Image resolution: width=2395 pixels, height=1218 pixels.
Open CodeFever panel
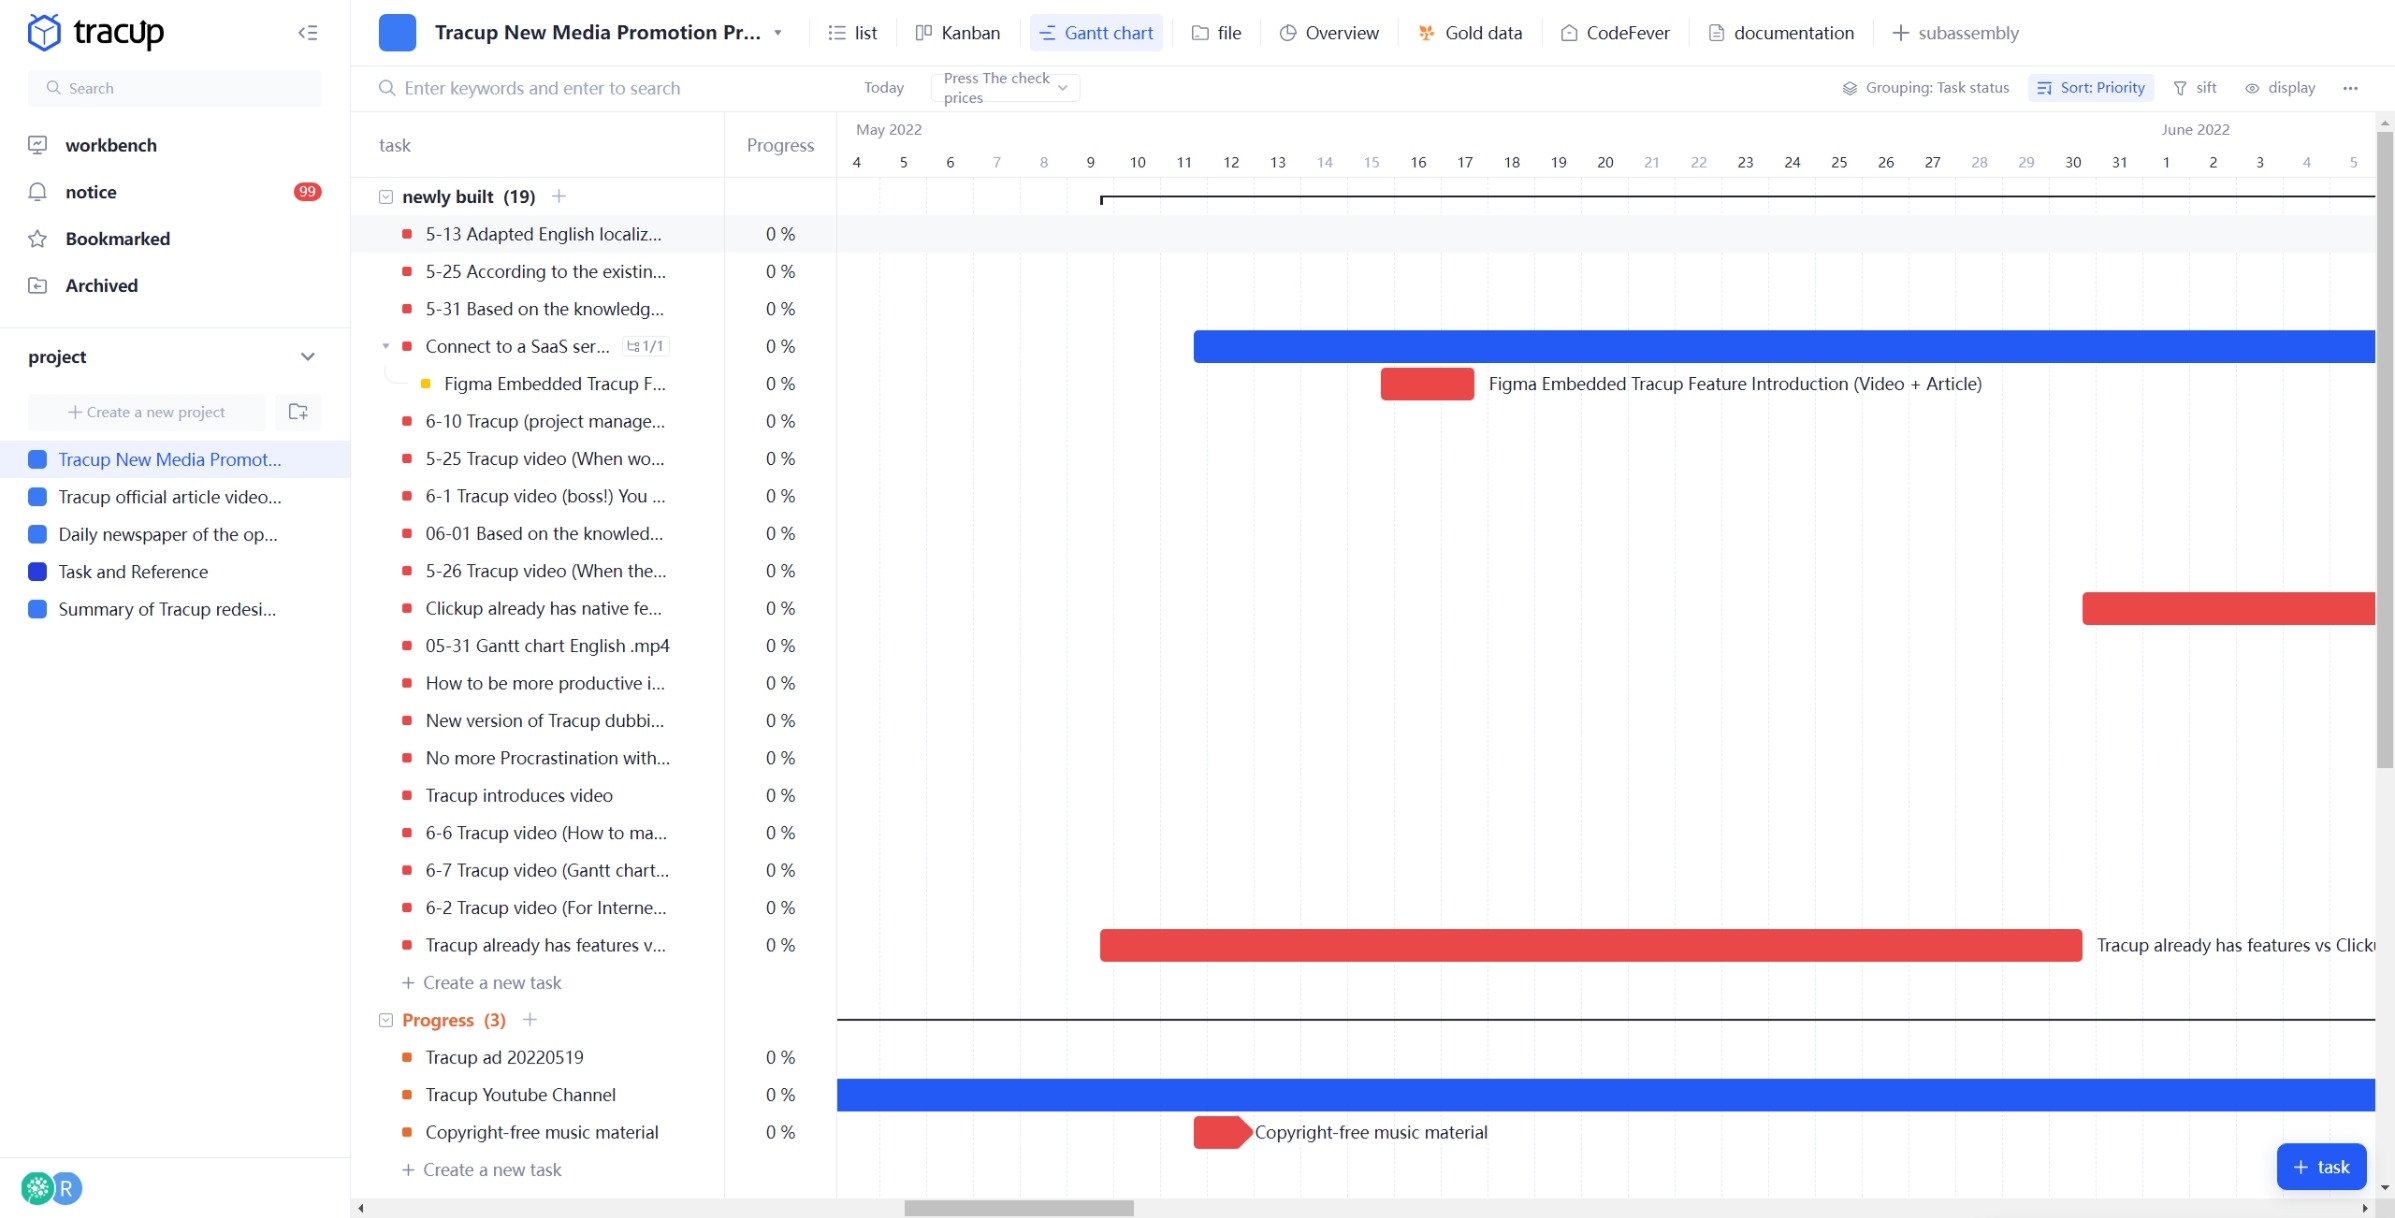[x=1618, y=31]
